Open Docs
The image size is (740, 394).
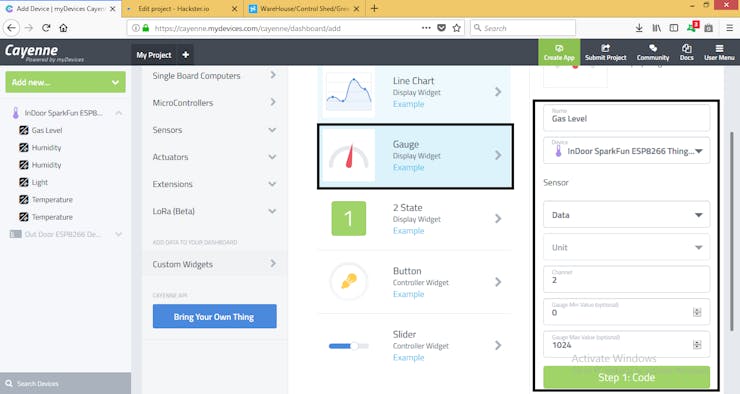(x=687, y=52)
